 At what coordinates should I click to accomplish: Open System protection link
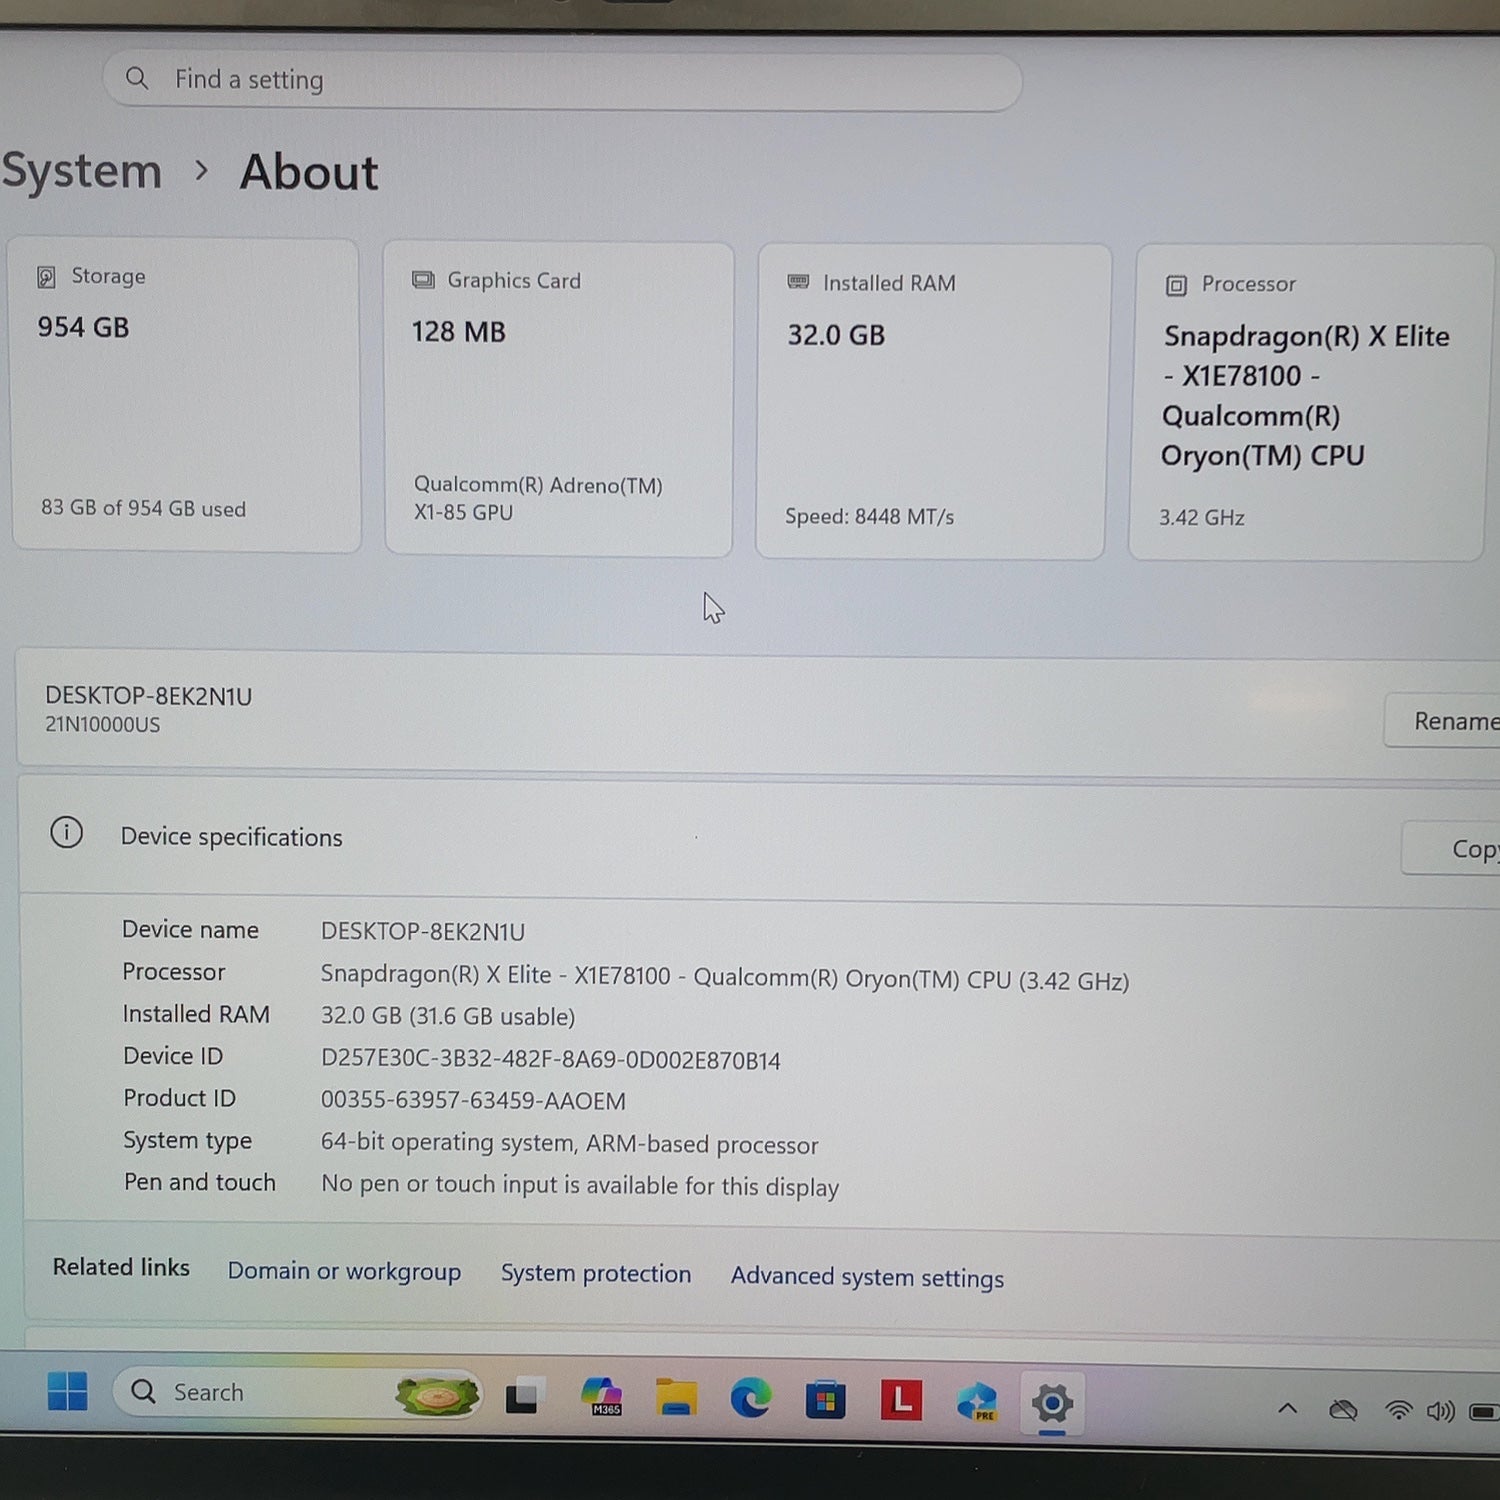tap(596, 1273)
